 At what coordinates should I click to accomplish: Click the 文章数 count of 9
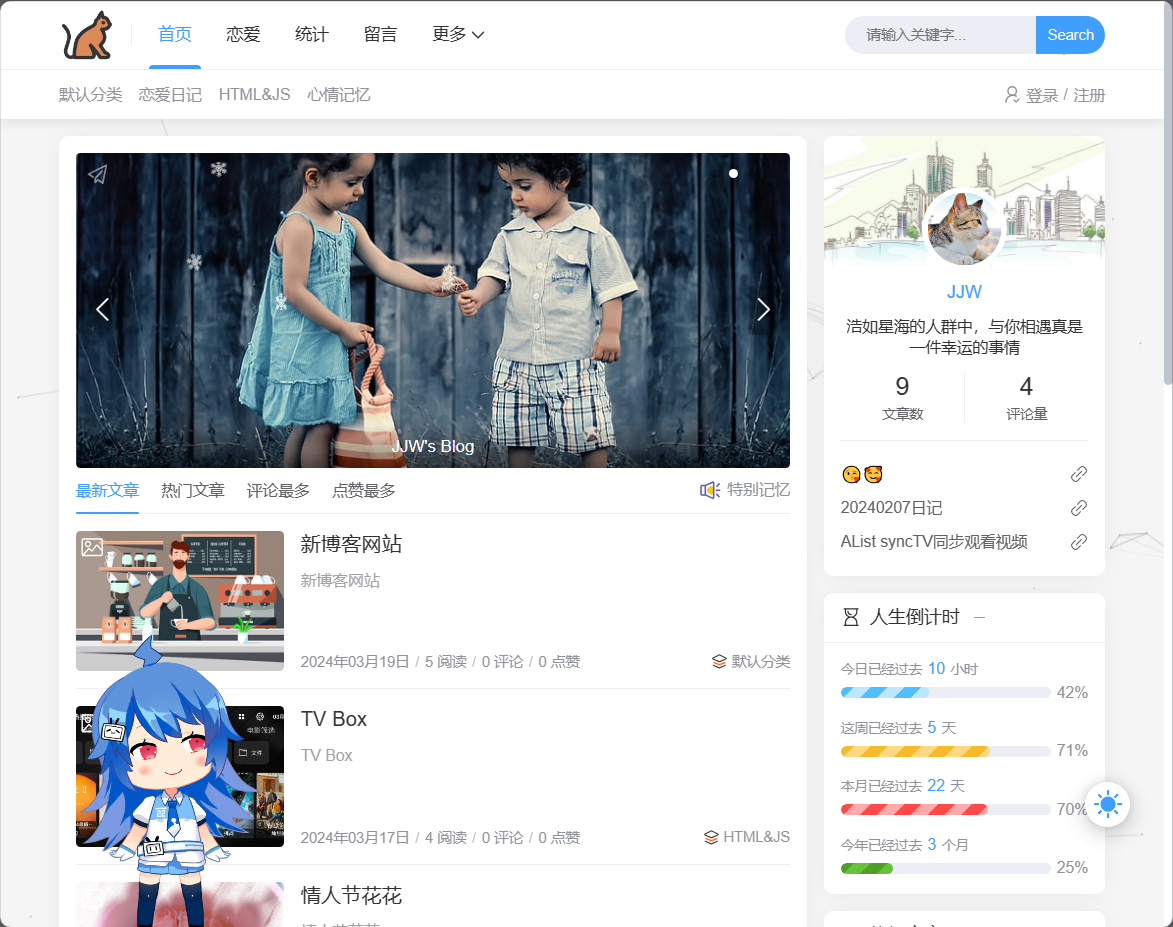[x=902, y=386]
